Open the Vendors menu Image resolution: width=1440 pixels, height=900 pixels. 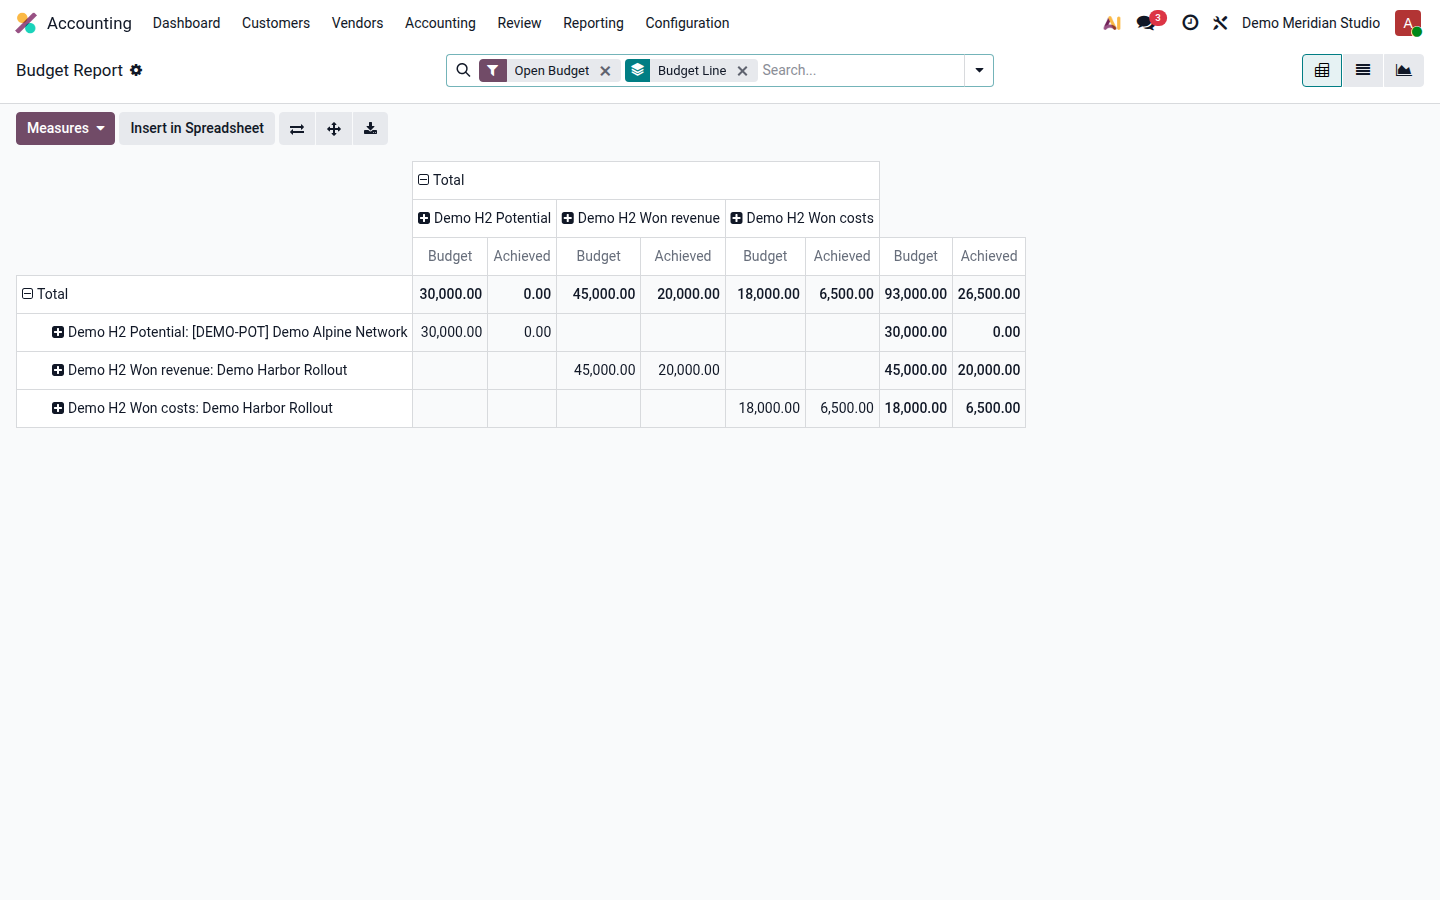[357, 23]
